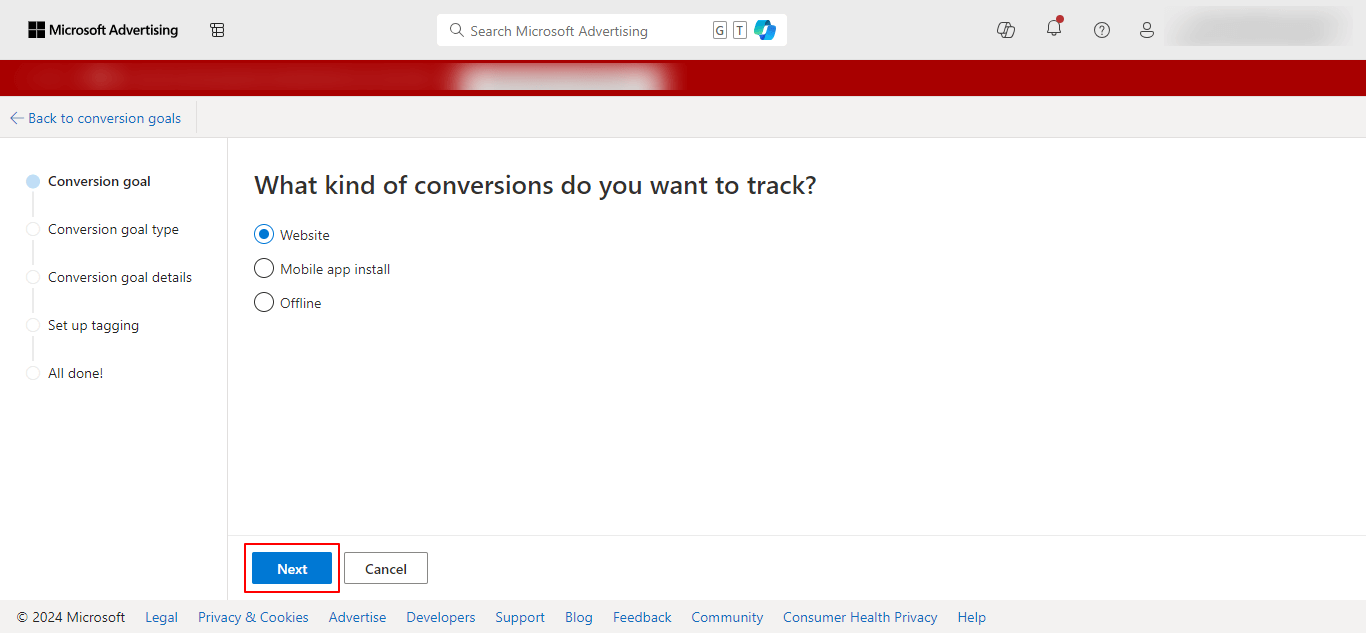Open the Consumer Health Privacy link

pos(860,617)
